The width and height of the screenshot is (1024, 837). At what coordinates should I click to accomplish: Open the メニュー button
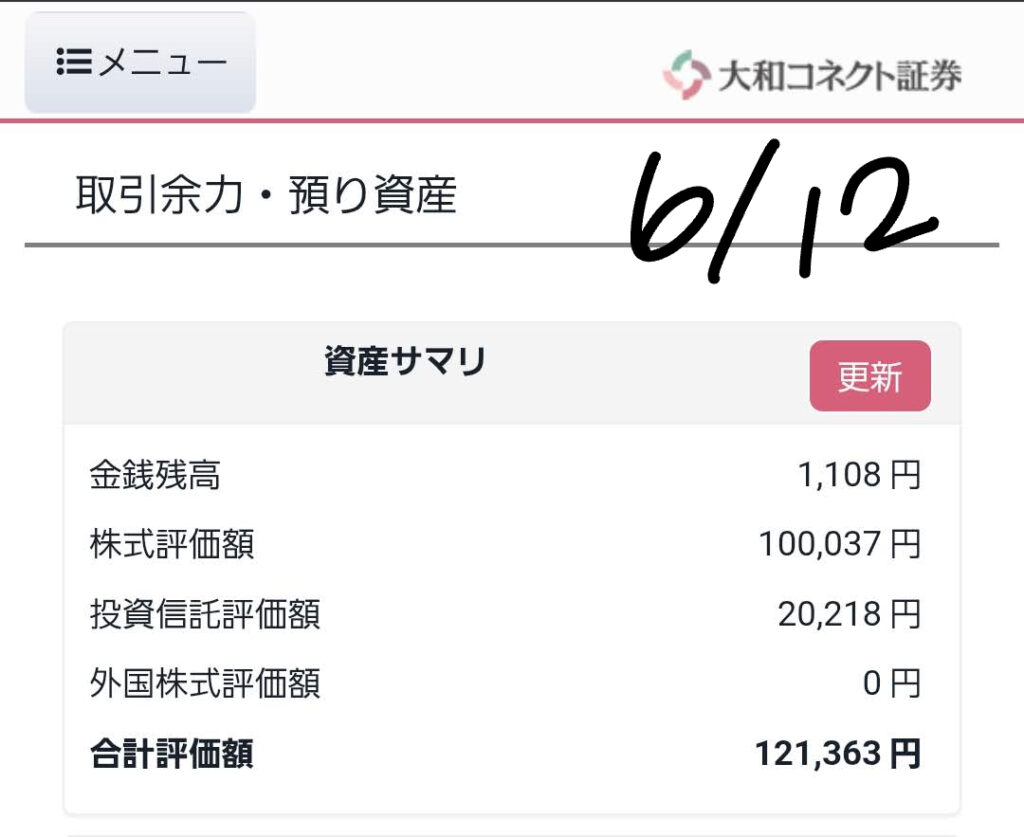[x=140, y=63]
